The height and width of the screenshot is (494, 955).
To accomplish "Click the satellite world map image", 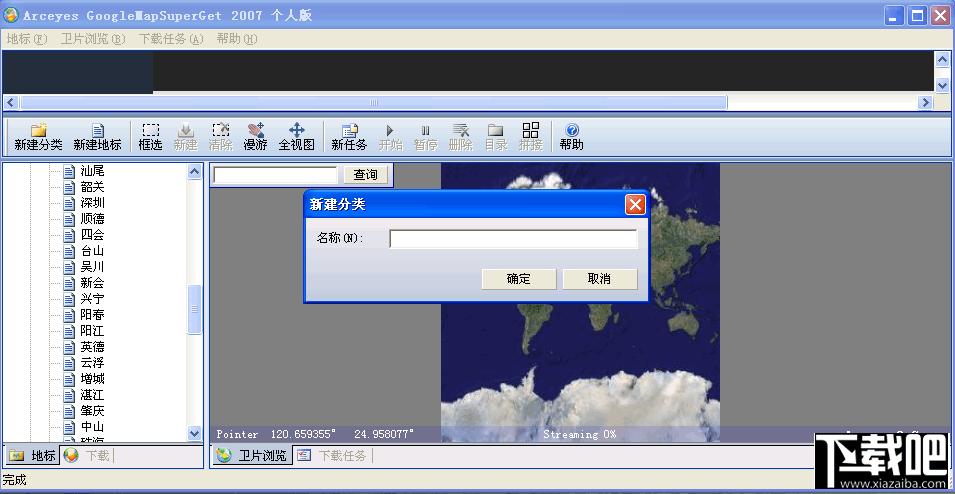I will [x=580, y=302].
